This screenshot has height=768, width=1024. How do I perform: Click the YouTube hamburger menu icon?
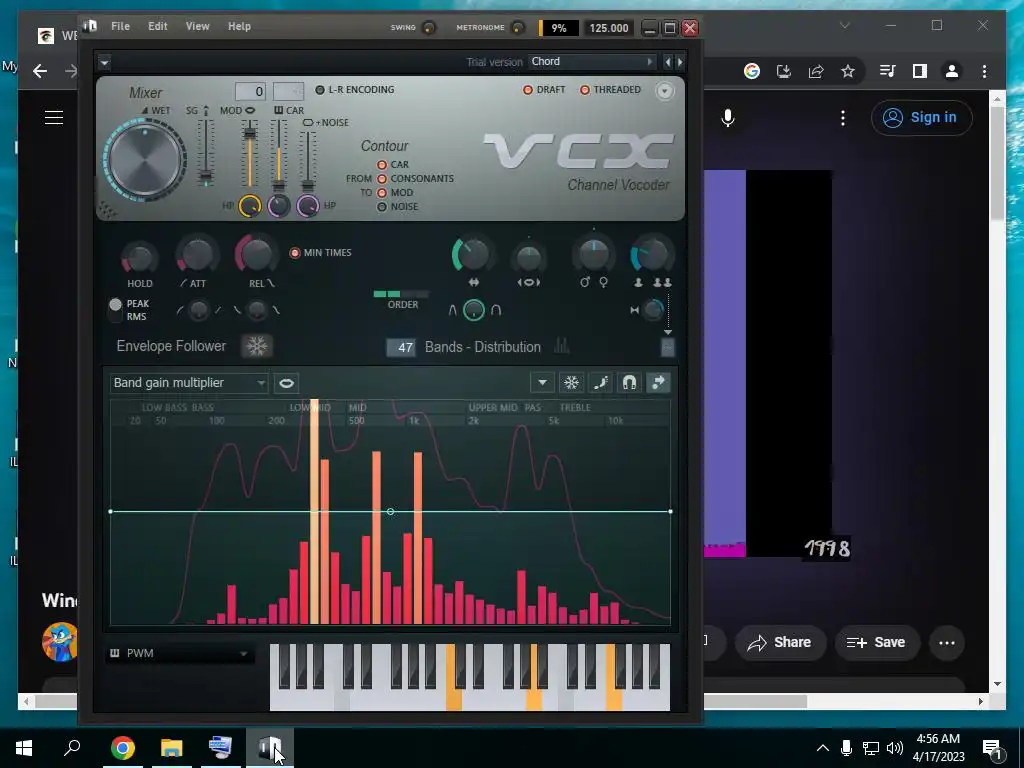pyautogui.click(x=54, y=118)
